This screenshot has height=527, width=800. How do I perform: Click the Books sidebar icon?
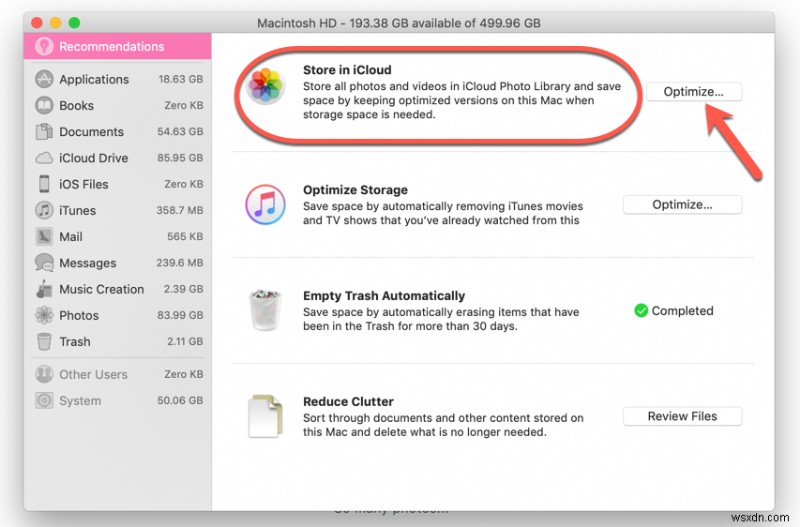(x=44, y=105)
